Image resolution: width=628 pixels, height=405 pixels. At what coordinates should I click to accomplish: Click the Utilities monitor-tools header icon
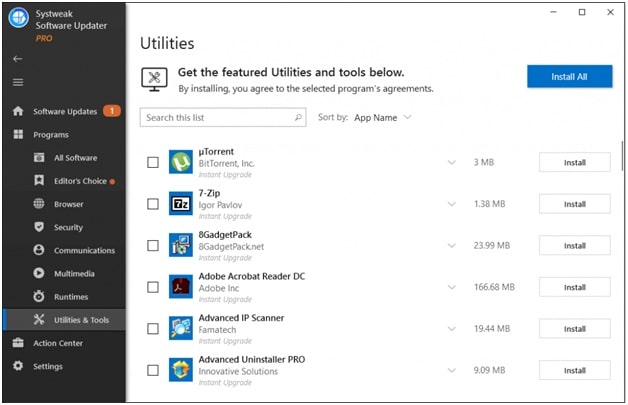(154, 79)
